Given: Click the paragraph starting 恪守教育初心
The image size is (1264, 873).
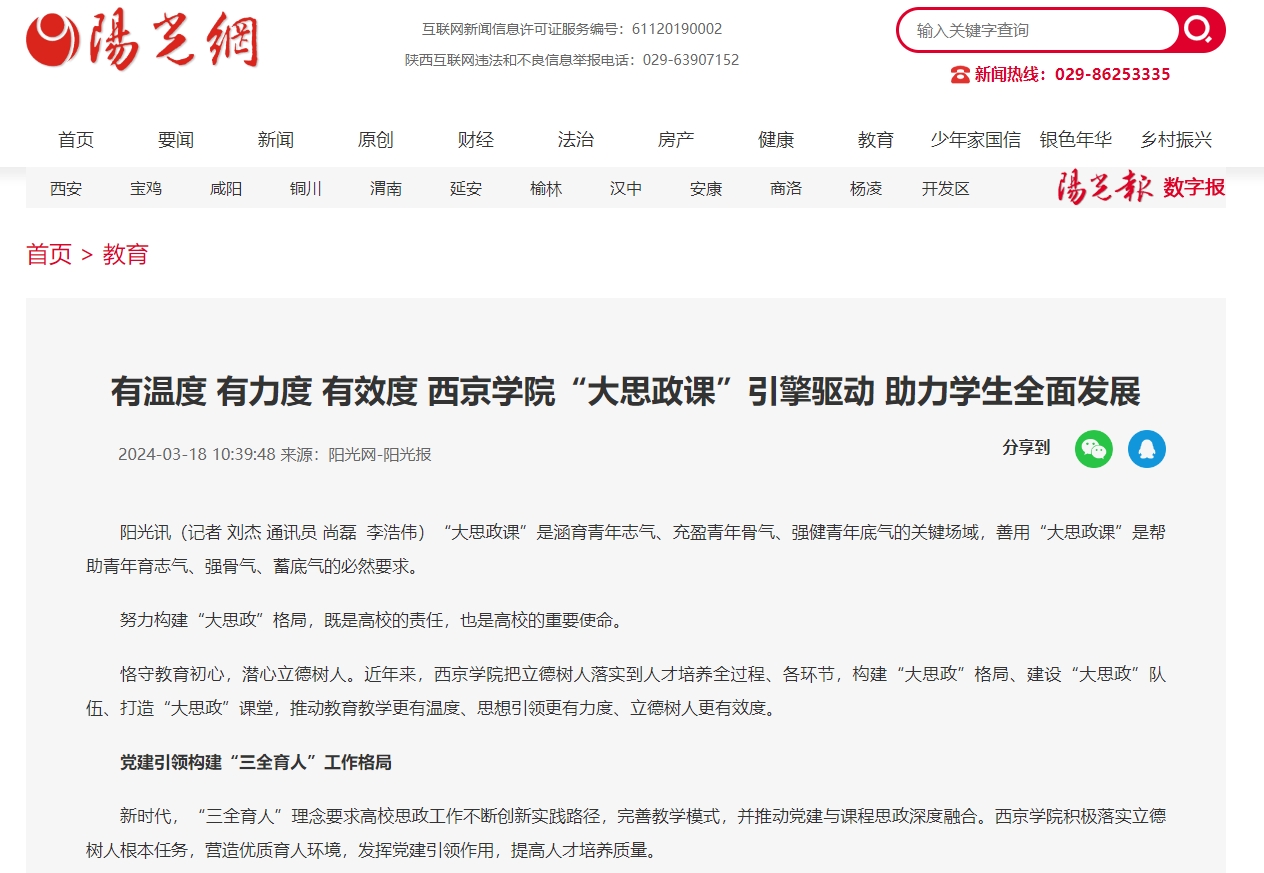Looking at the screenshot, I should tap(626, 691).
